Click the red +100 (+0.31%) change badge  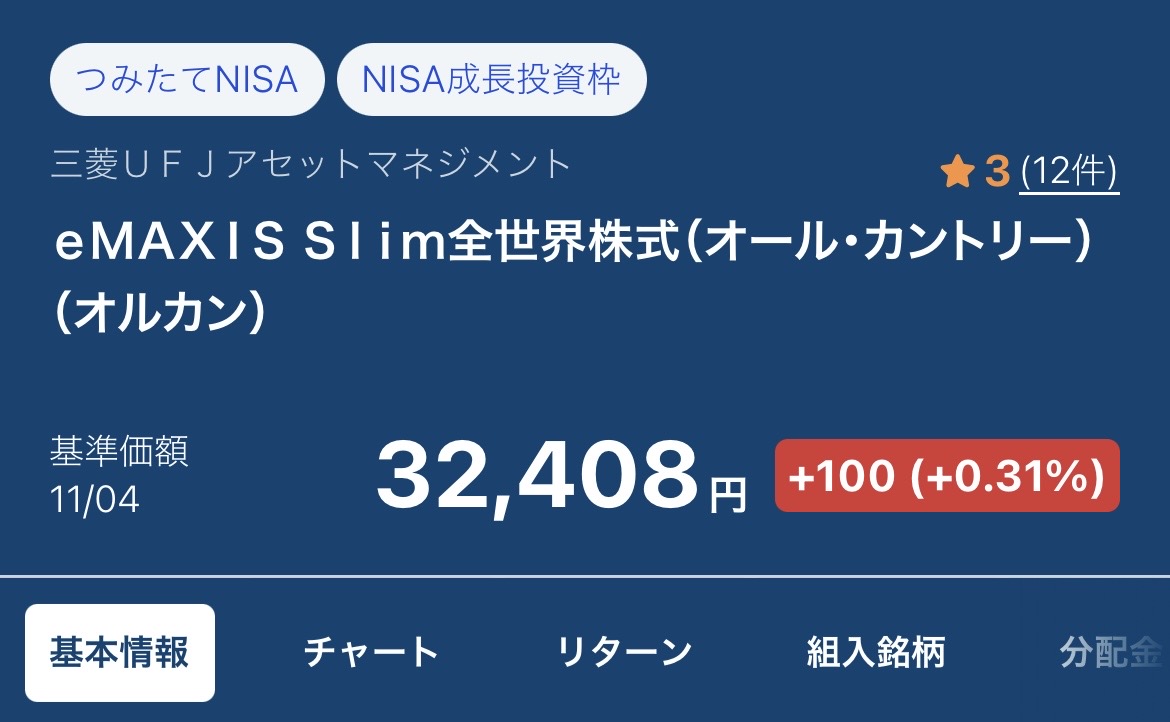click(946, 476)
